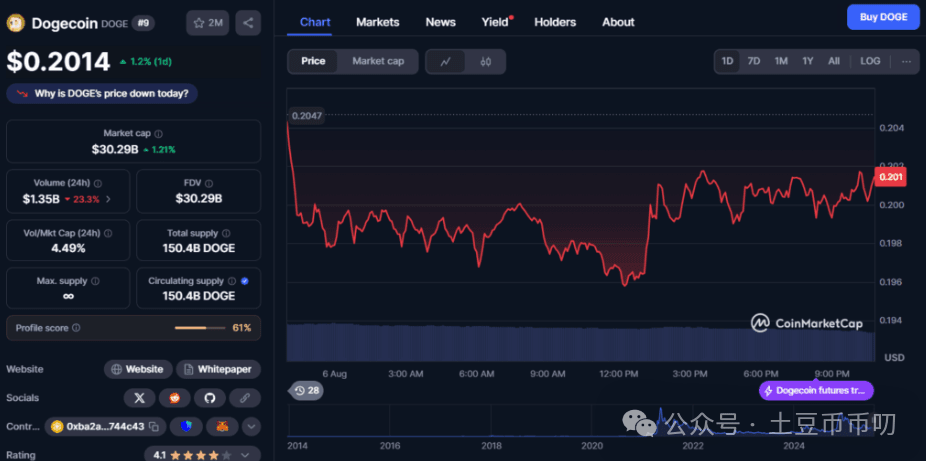
Task: Open the Whitepaper link
Action: [219, 370]
